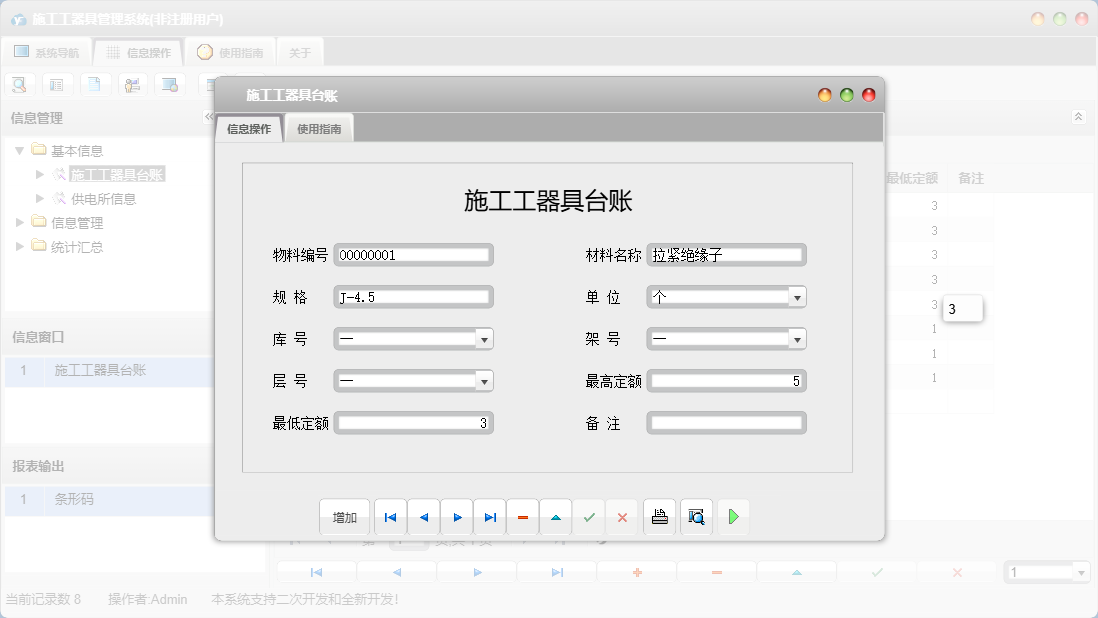Click the monitor-shaped toolbar icon
Image resolution: width=1098 pixels, height=618 pixels.
pos(170,84)
